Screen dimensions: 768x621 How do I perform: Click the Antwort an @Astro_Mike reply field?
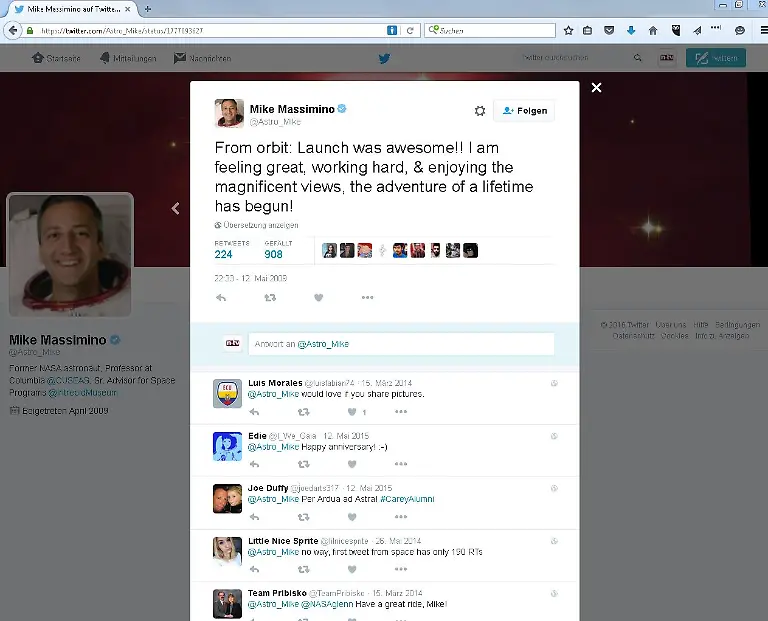click(400, 343)
